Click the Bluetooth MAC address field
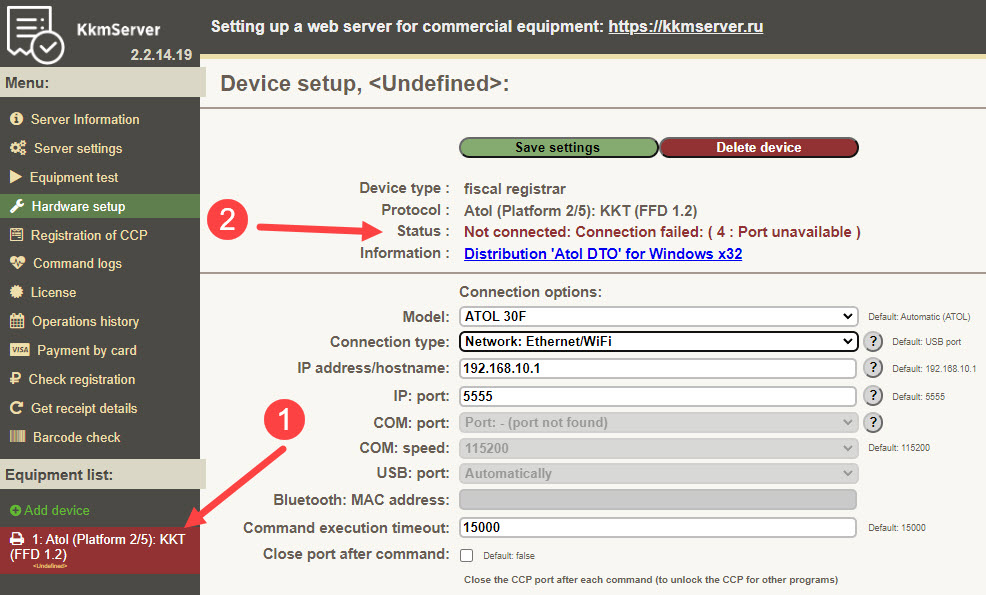Image resolution: width=986 pixels, height=595 pixels. pos(658,499)
